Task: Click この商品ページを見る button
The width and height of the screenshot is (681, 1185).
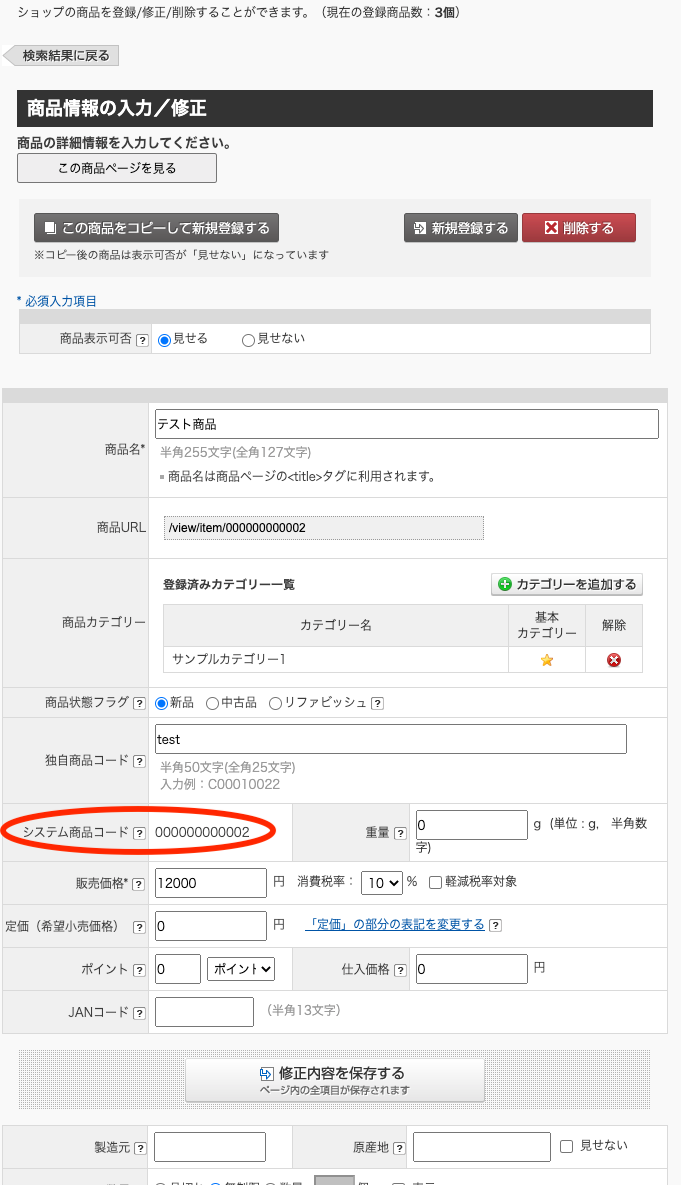Action: [x=117, y=168]
